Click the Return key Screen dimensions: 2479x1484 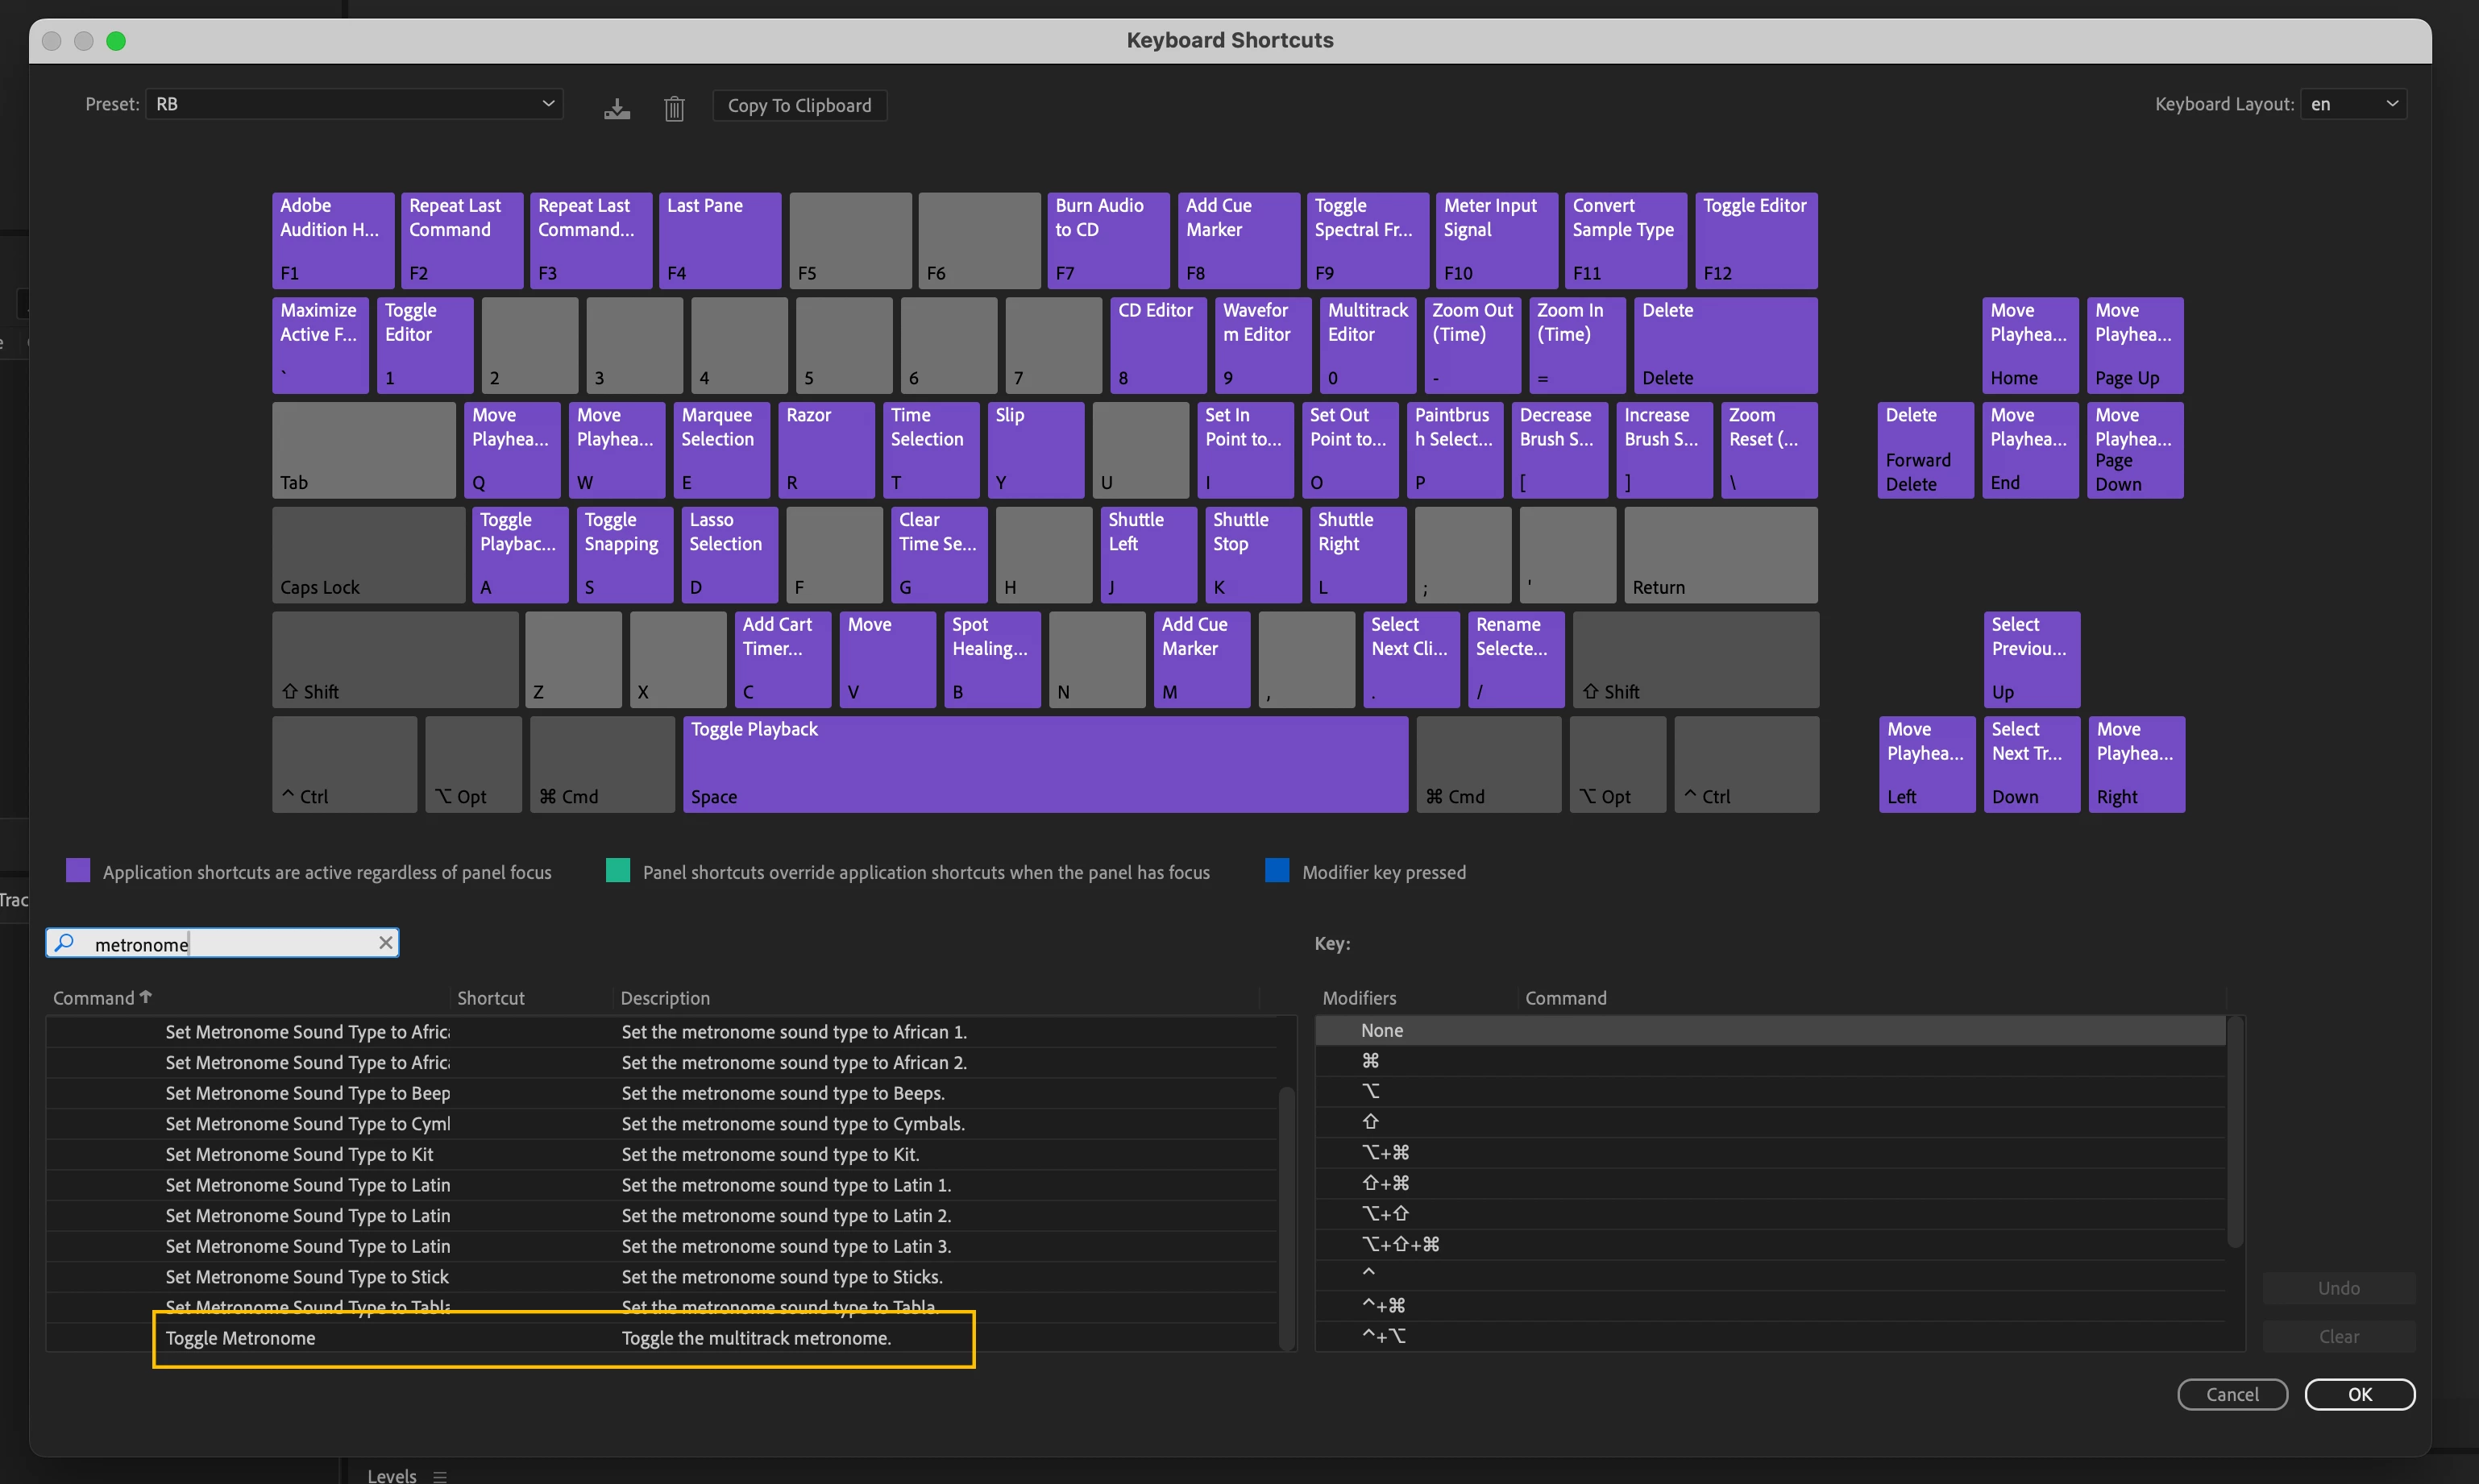coord(1721,555)
